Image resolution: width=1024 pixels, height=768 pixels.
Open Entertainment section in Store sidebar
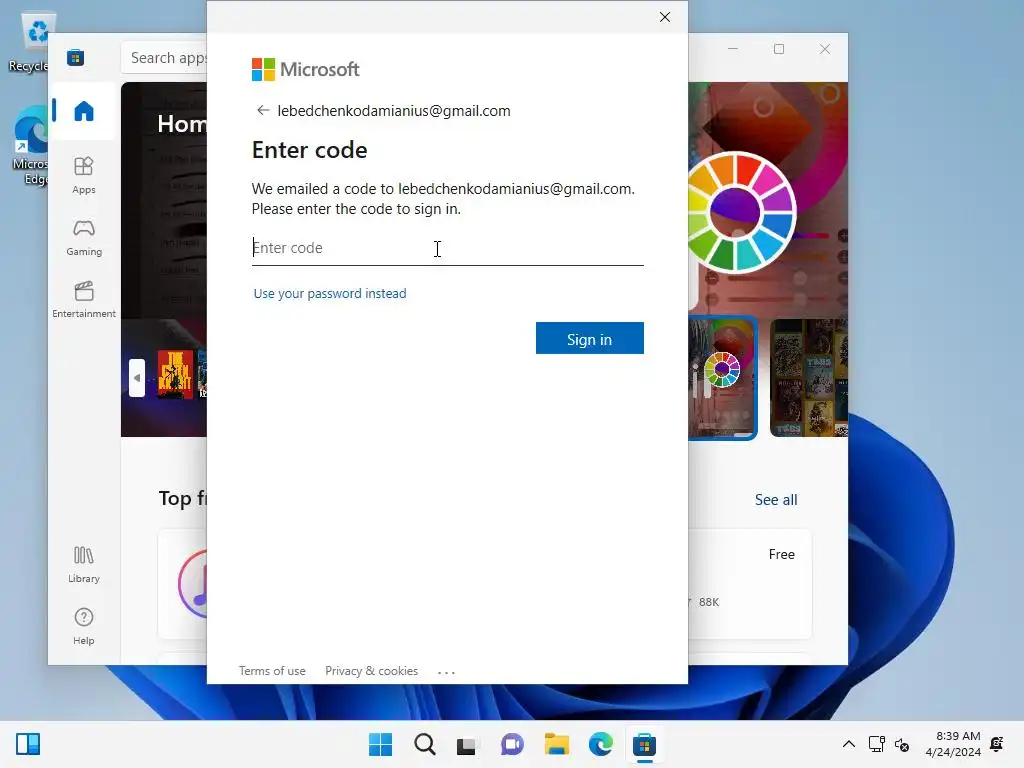(x=84, y=299)
